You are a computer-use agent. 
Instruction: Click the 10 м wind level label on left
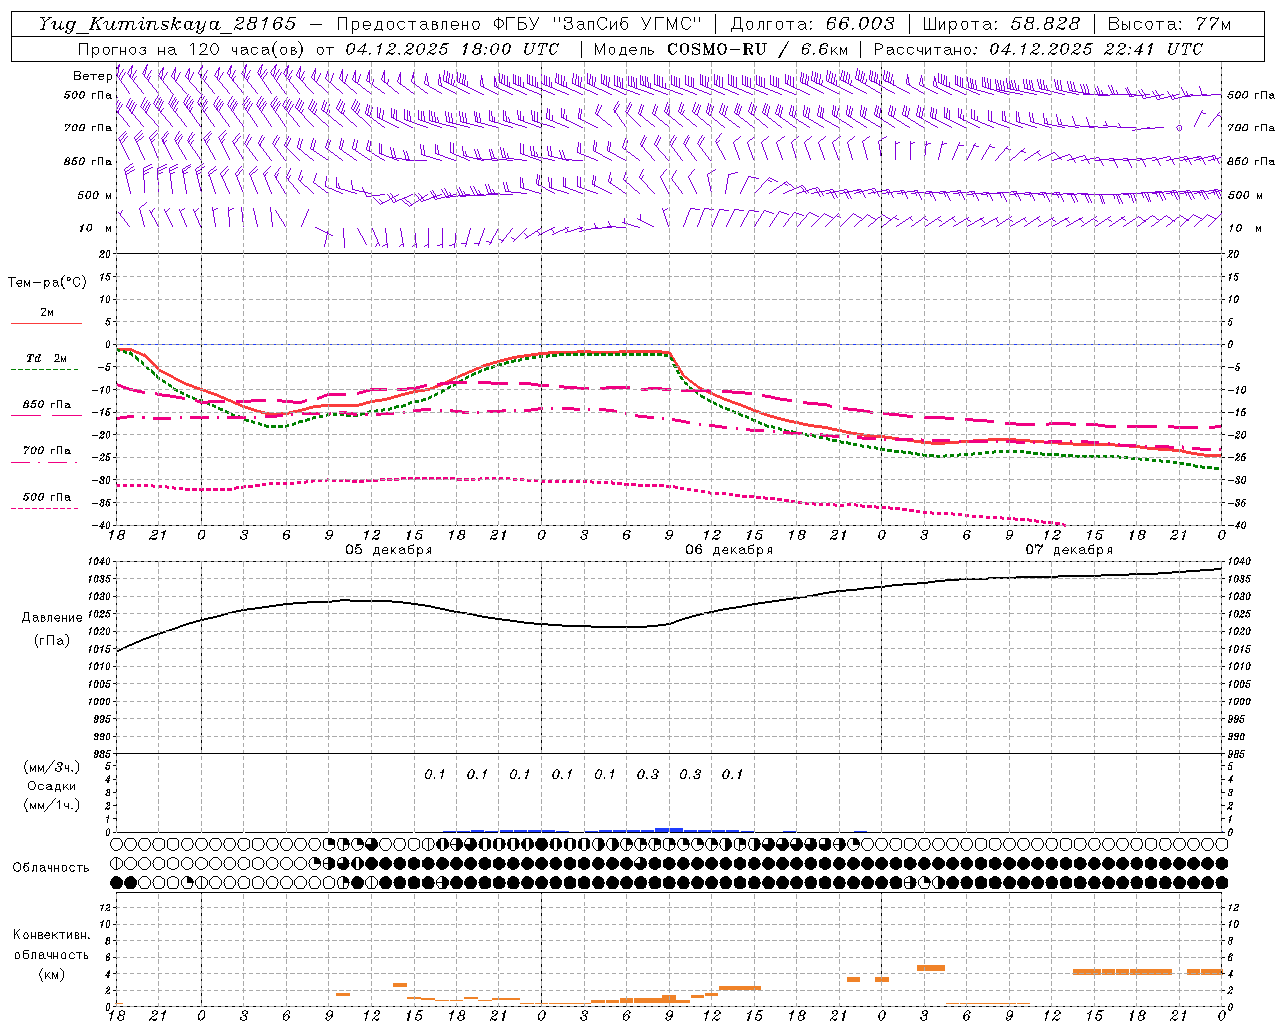pos(97,228)
